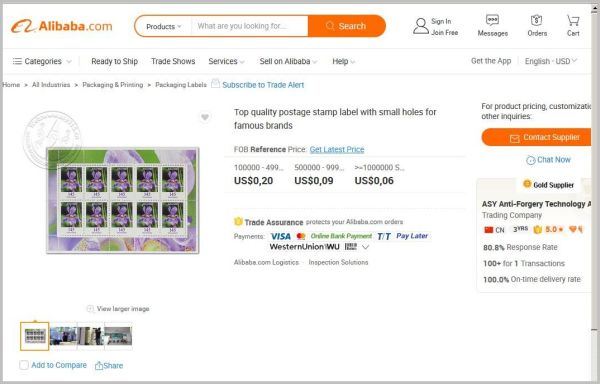This screenshot has height=384, width=600.
Task: Click the Share icon link
Action: [99, 366]
